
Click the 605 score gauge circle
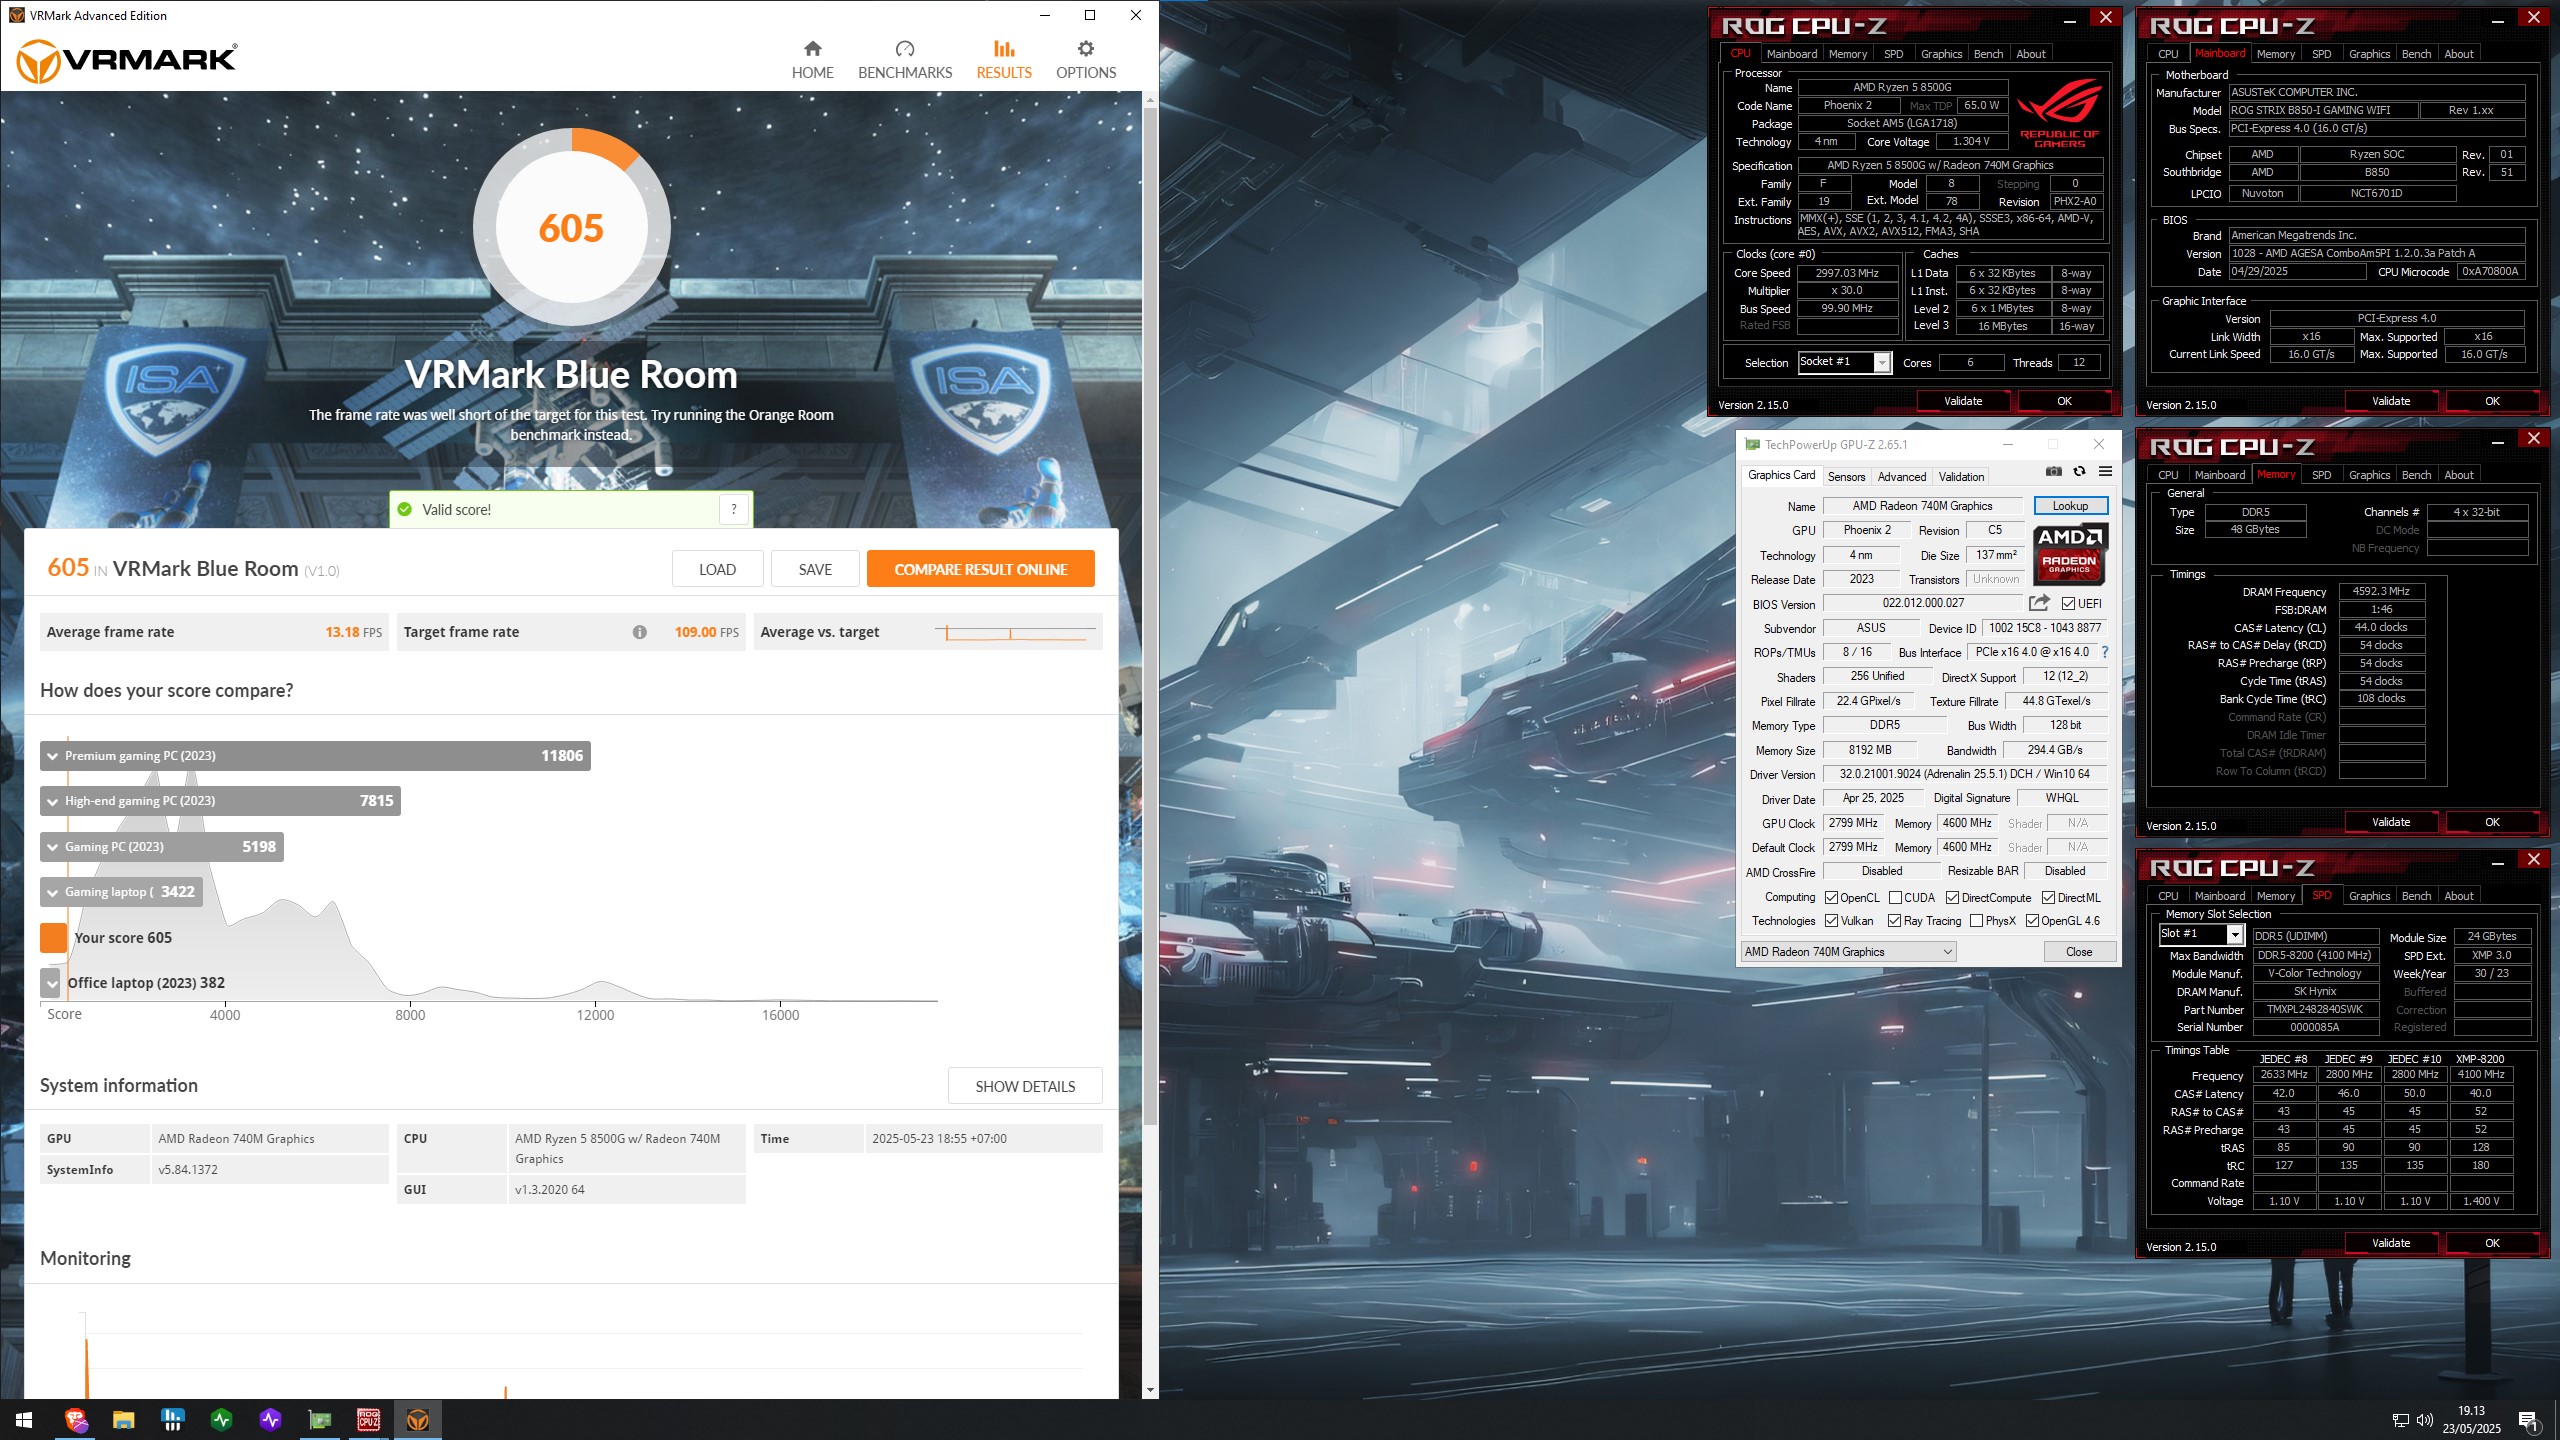point(572,227)
